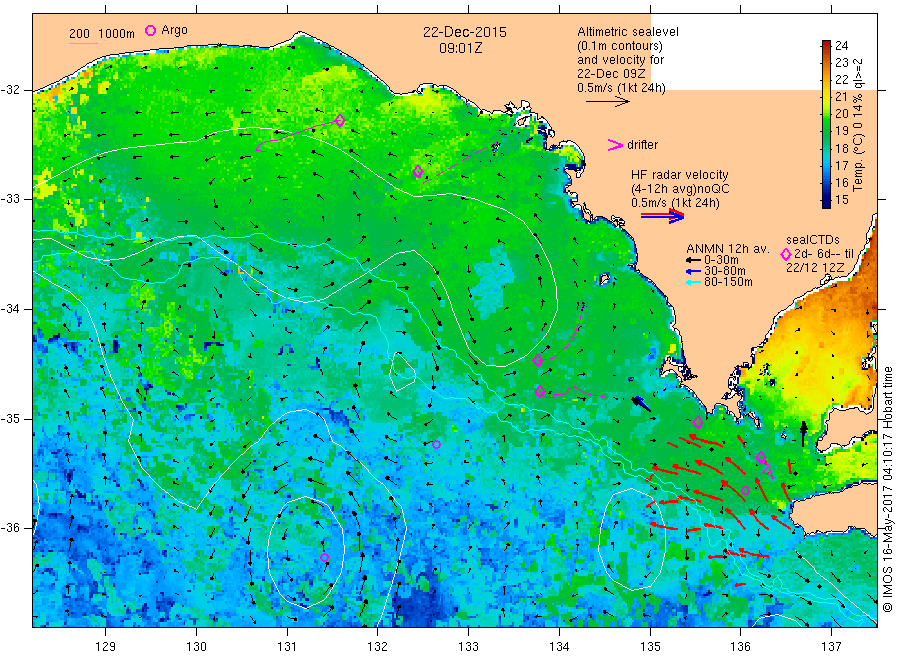The height and width of the screenshot is (660, 900).
Task: Click the time label 09:01Z
Action: (x=461, y=48)
